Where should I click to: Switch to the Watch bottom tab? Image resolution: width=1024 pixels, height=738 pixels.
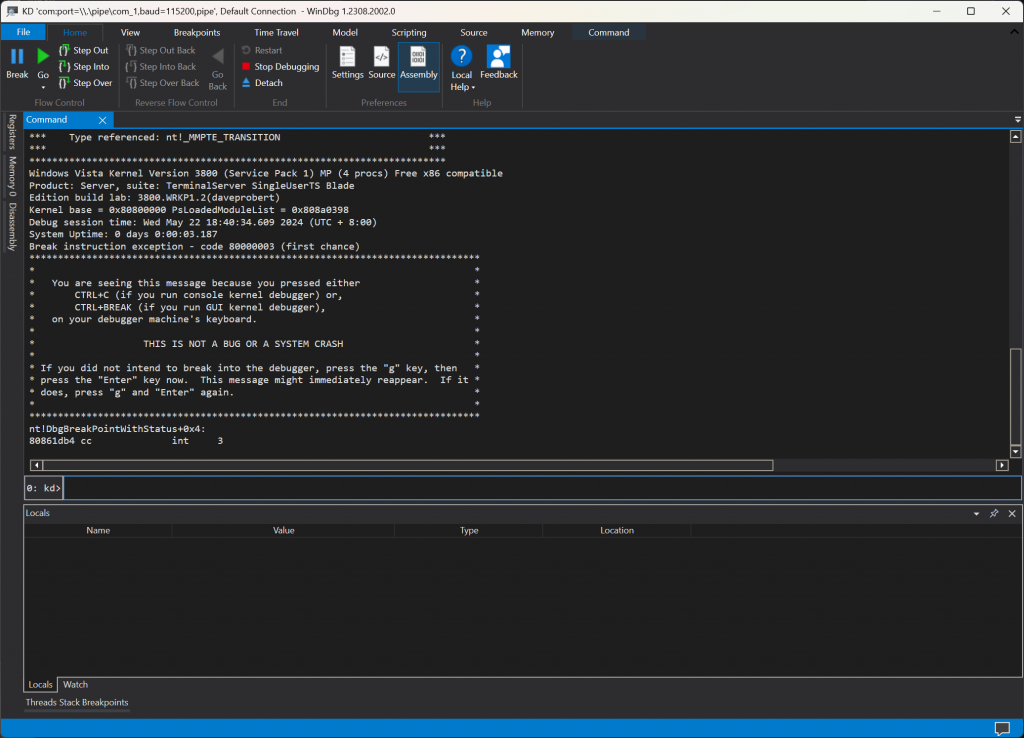(x=75, y=684)
